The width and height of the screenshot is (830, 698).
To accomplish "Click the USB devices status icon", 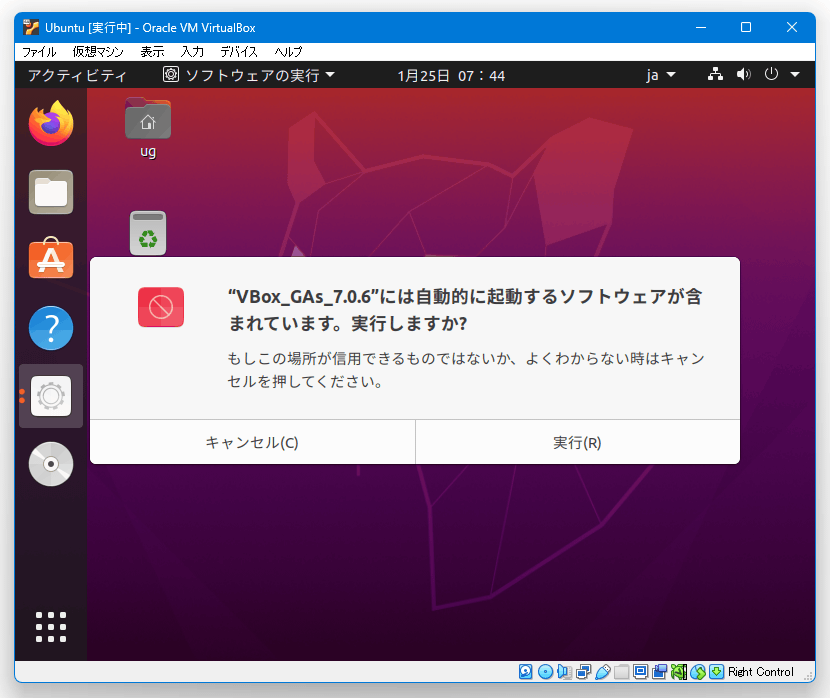I will [x=602, y=672].
